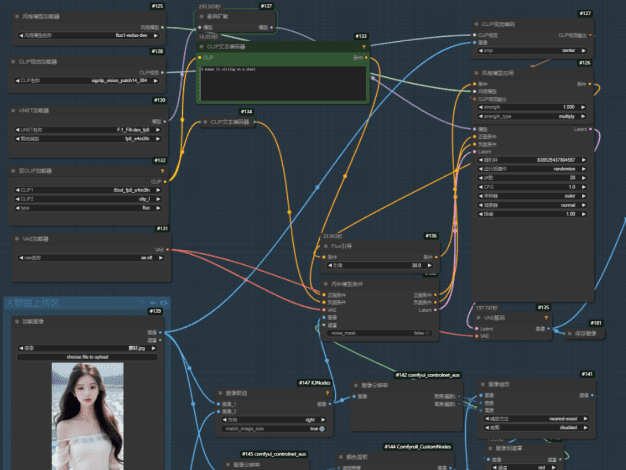Collapse the 图像联结 node via its header dot
626x470 pixels.
(220, 393)
